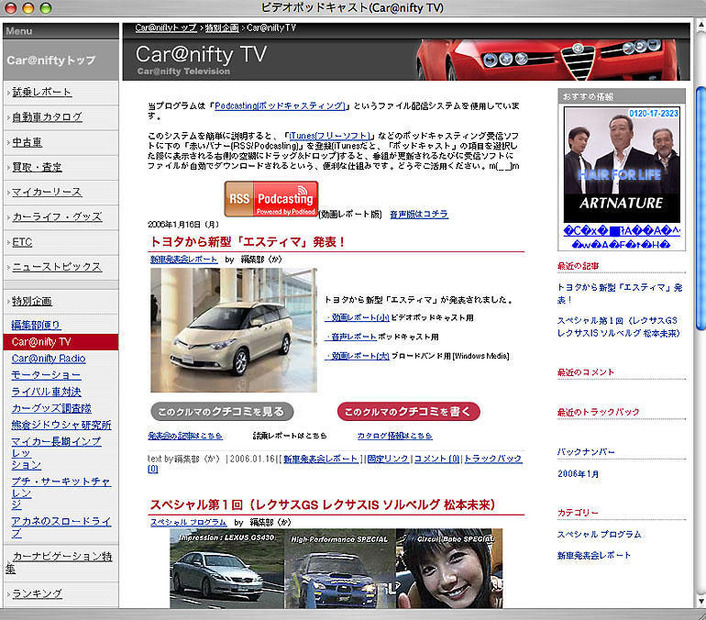Open 動画レポート(大) broadband link
706x620 pixels.
pos(357,356)
